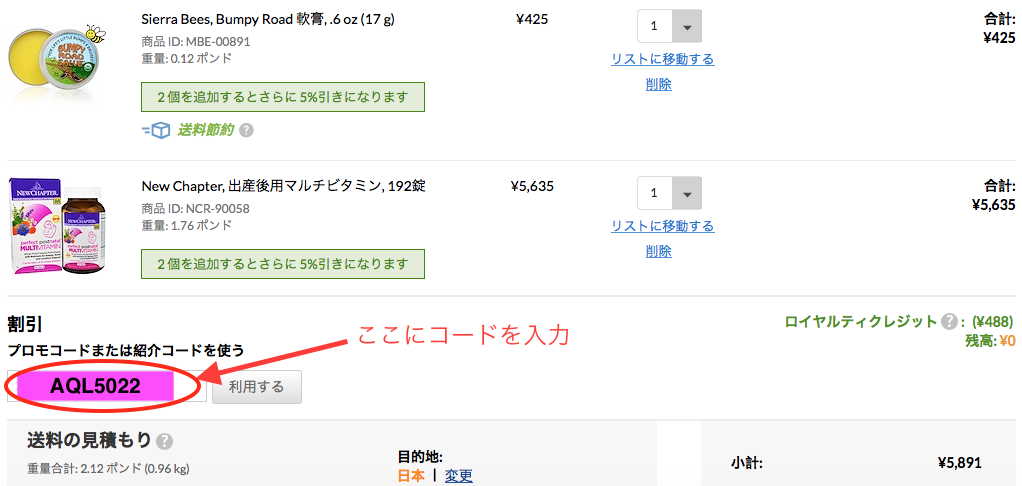Click the promo code input field
The height and width of the screenshot is (486, 1022).
click(x=107, y=386)
